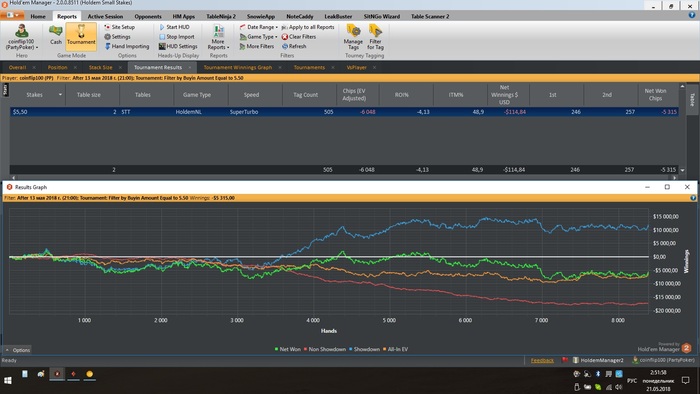
Task: Expand the coinflip100 hero selector
Action: pyautogui.click(x=21, y=37)
